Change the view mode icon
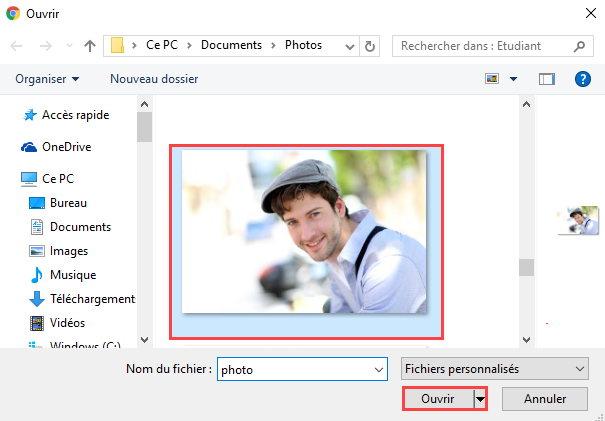 492,79
